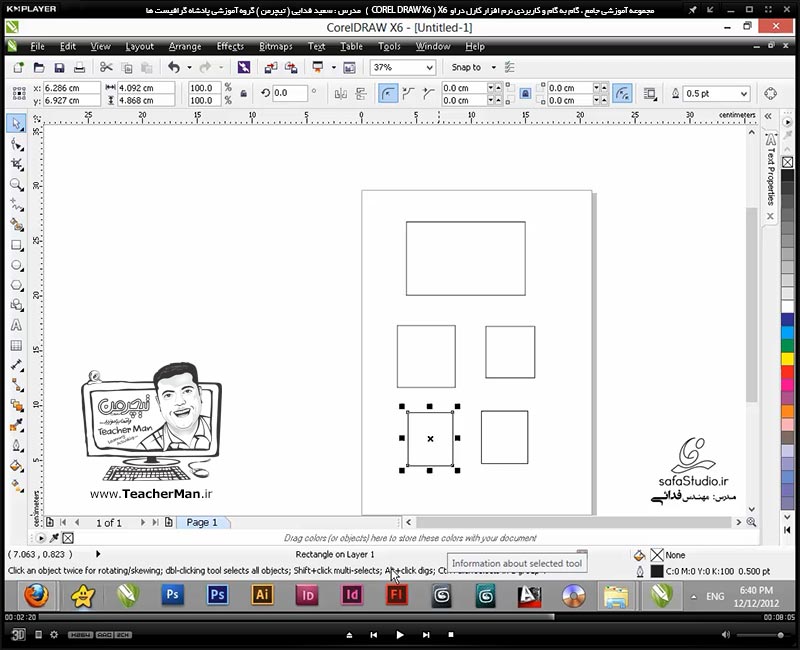The height and width of the screenshot is (650, 800).
Task: Select the Fill tool bucket
Action: tap(17, 465)
